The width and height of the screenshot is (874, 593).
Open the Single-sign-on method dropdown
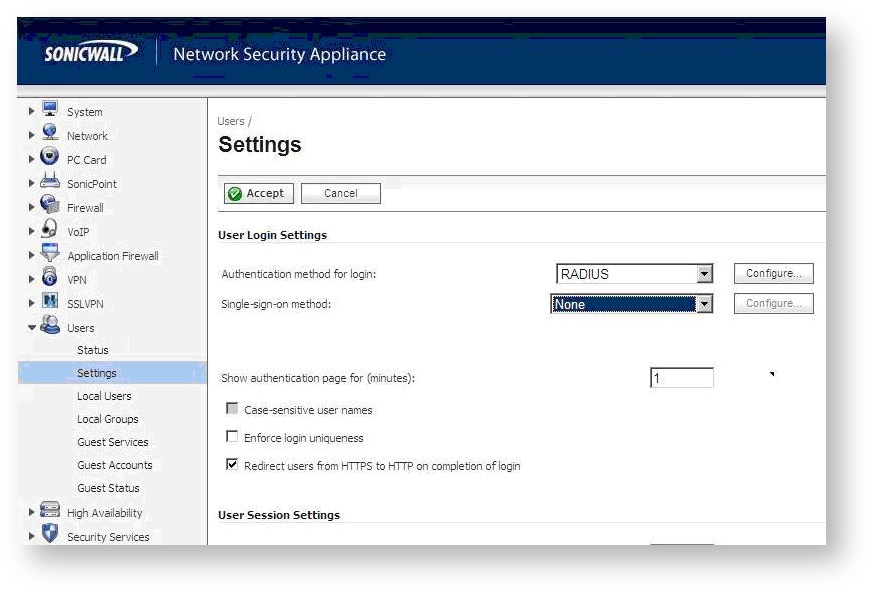pos(704,304)
